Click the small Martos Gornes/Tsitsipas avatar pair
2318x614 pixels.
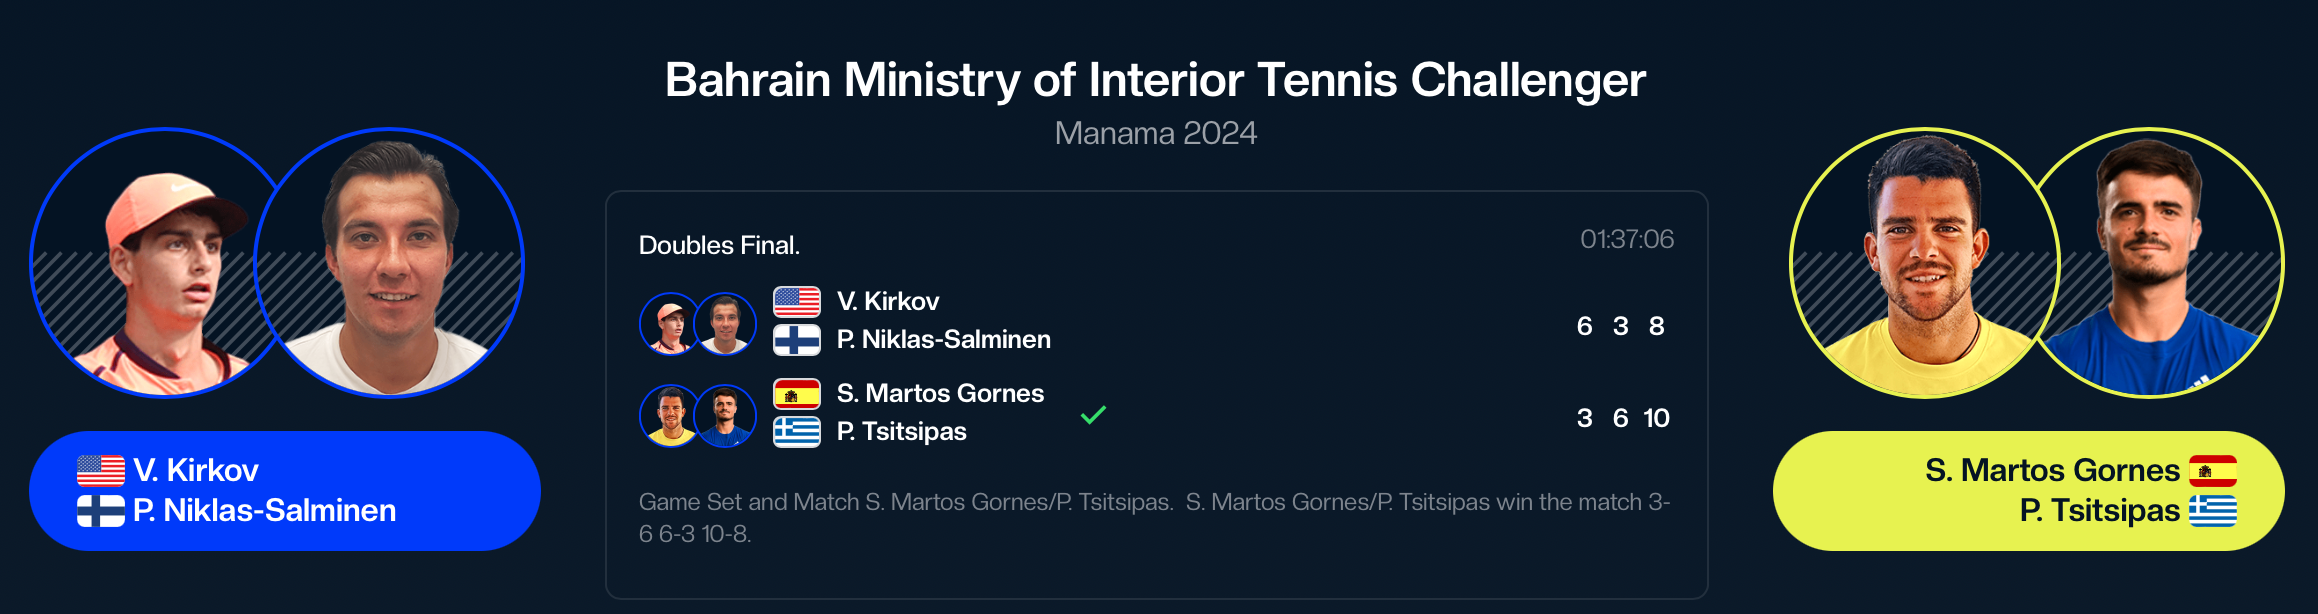point(697,416)
